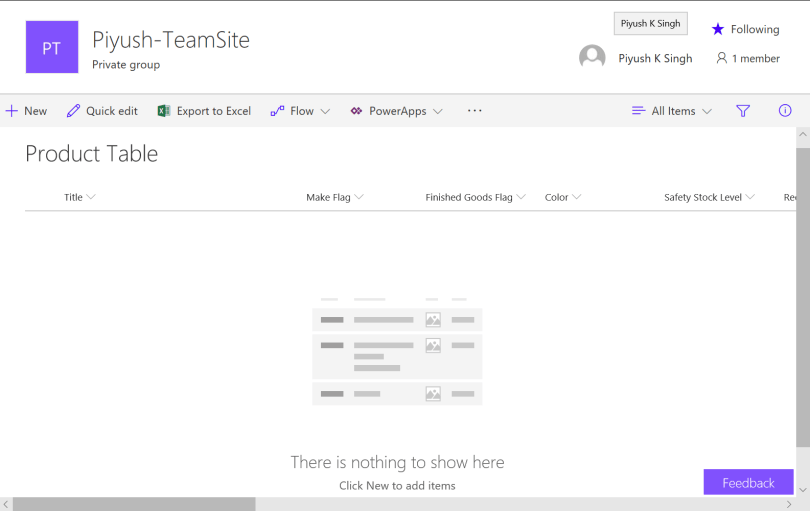Screen dimensions: 810x511
Task: Click the Flow icon
Action: 277,111
